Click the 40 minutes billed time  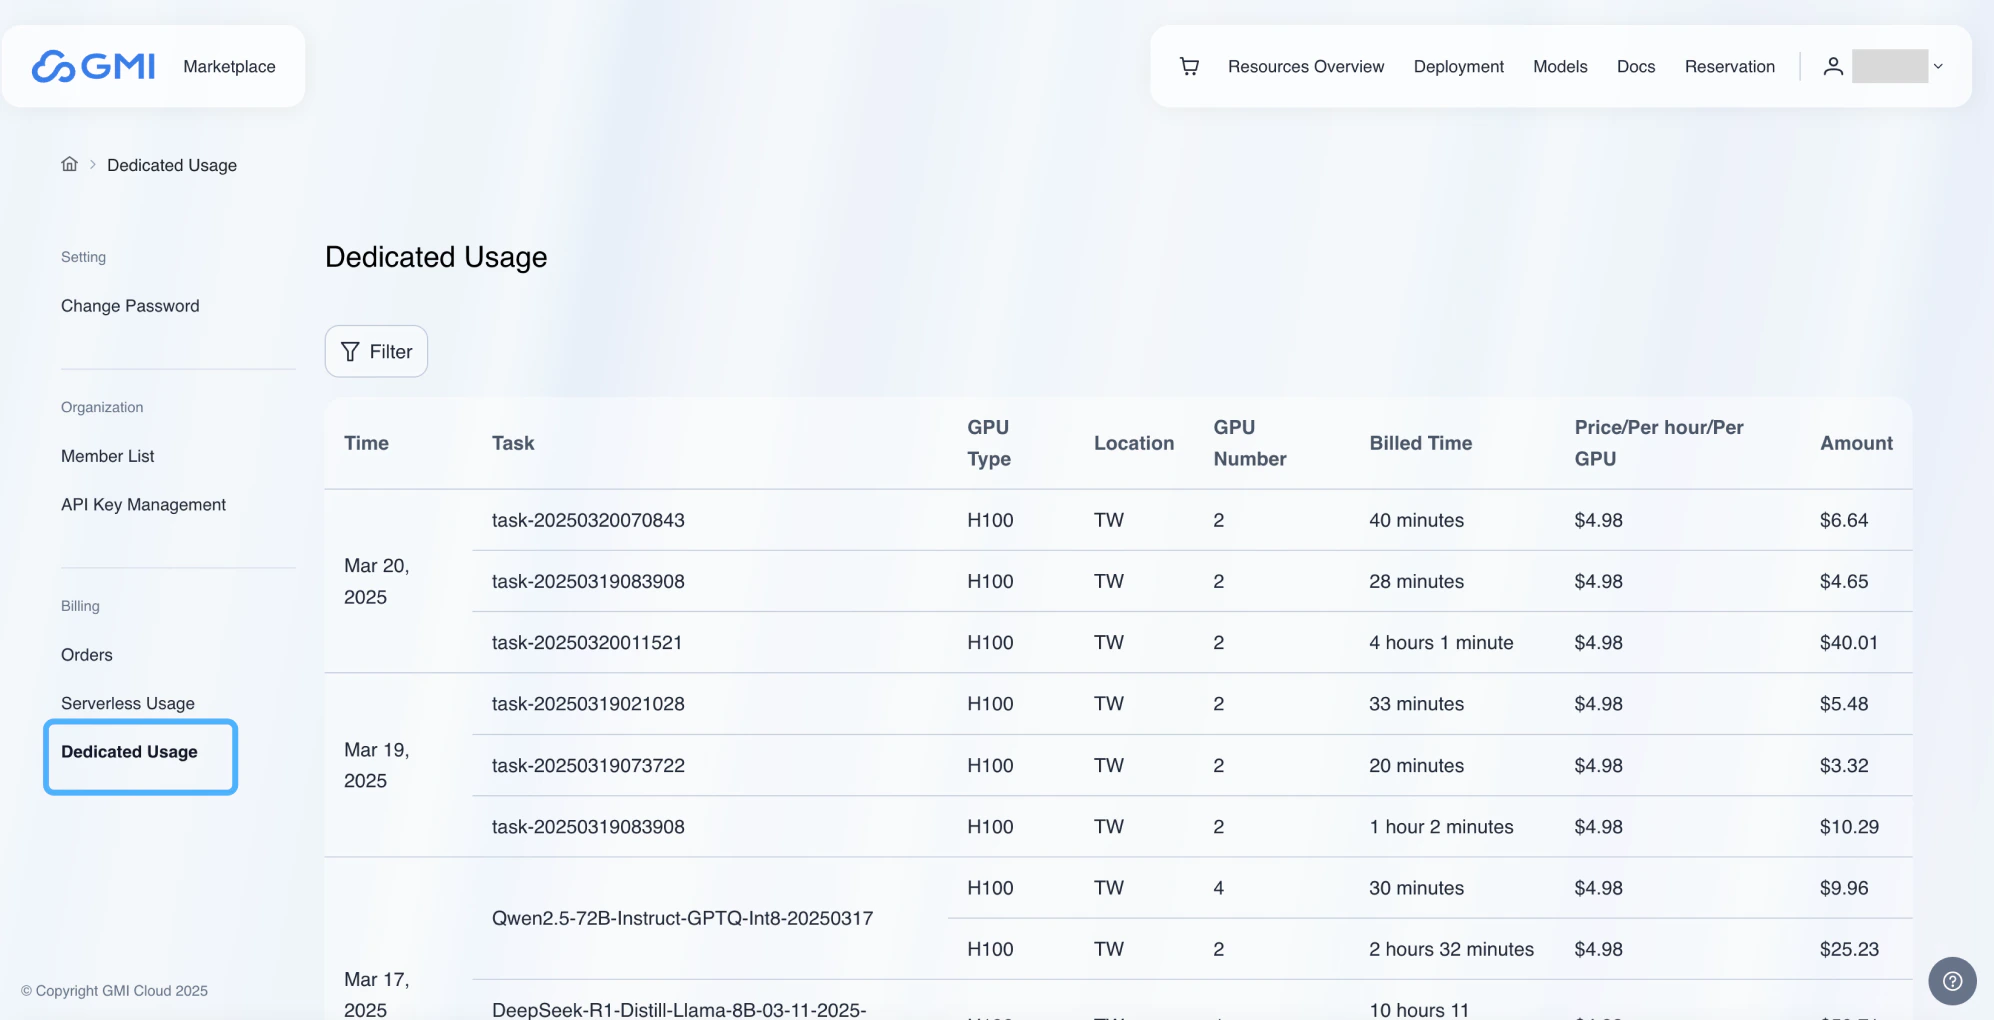(x=1416, y=520)
